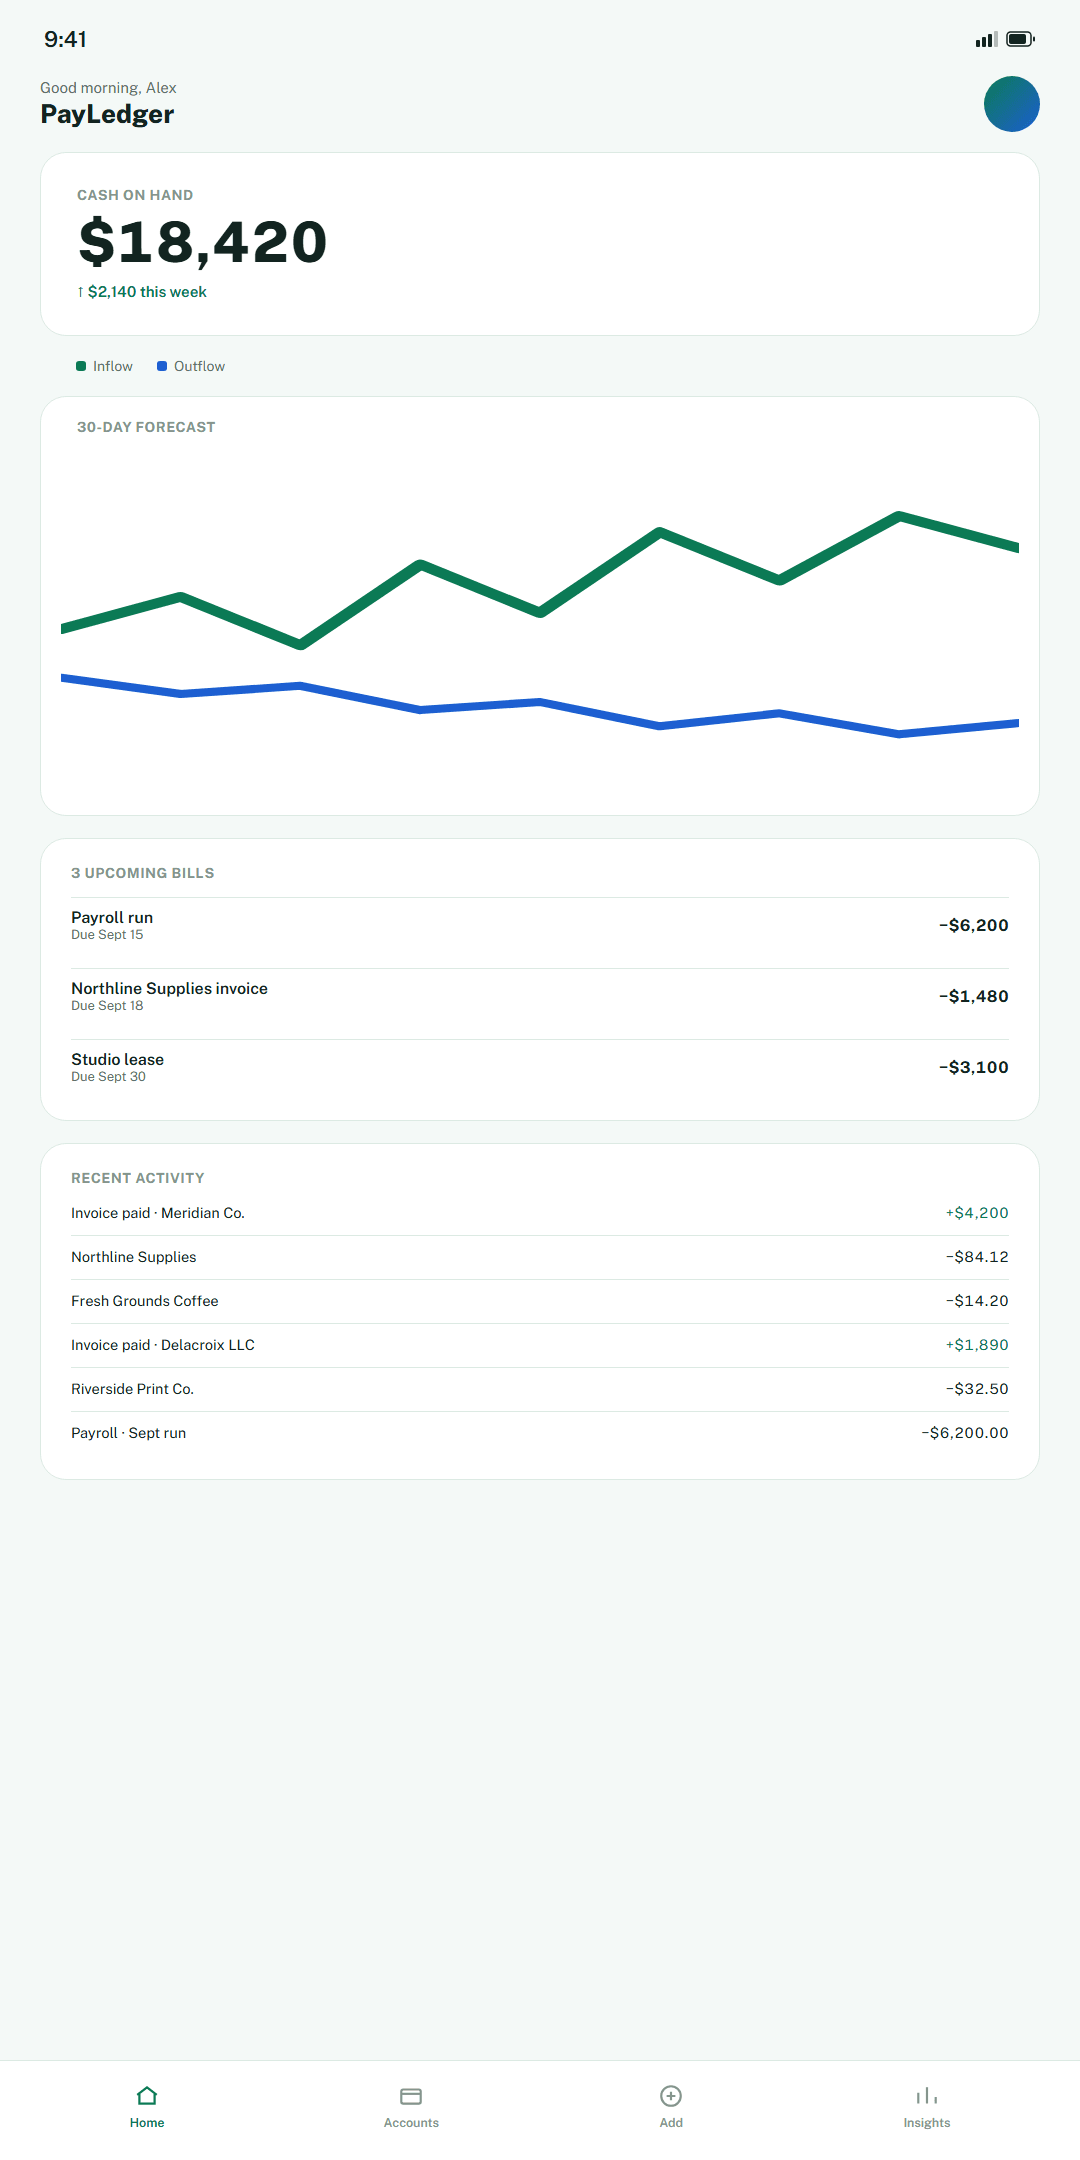Tap the −$1,480 bill amount
The width and height of the screenshot is (1080, 2160).
(x=973, y=996)
